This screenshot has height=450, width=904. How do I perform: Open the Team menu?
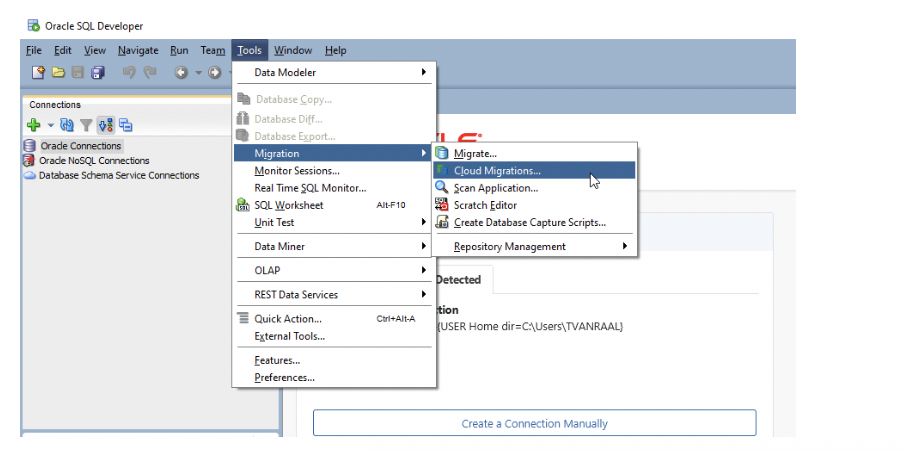(213, 51)
